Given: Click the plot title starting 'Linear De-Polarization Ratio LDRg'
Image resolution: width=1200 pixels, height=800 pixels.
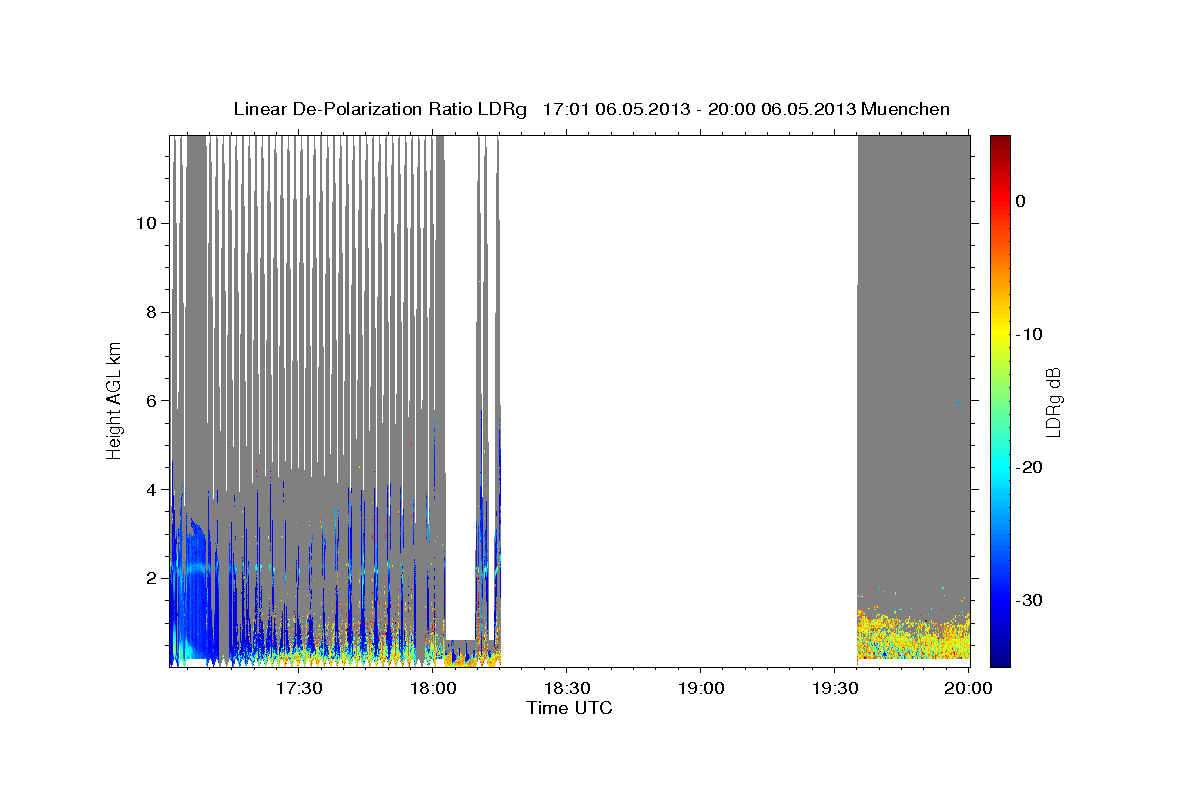Looking at the screenshot, I should tap(591, 109).
